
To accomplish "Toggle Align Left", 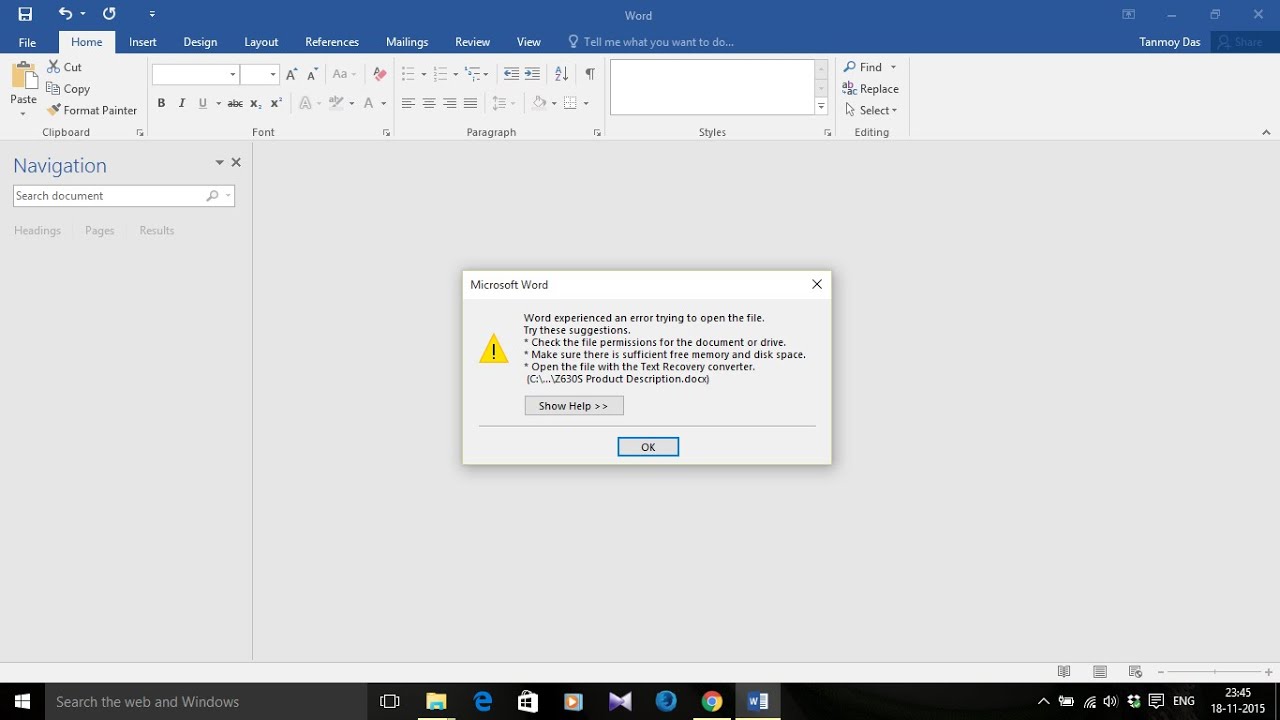I will pos(408,103).
